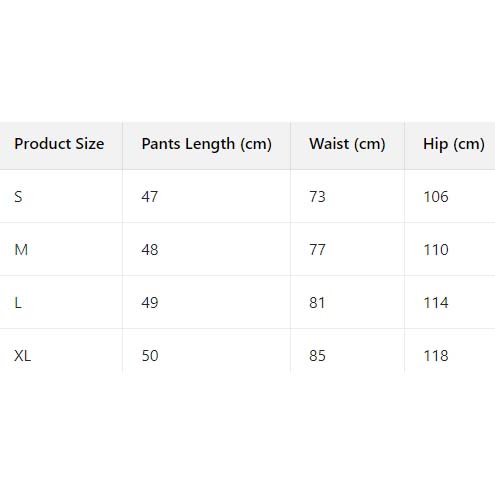Screen dimensions: 495x495
Task: Click pants length value 48
Action: [150, 250]
